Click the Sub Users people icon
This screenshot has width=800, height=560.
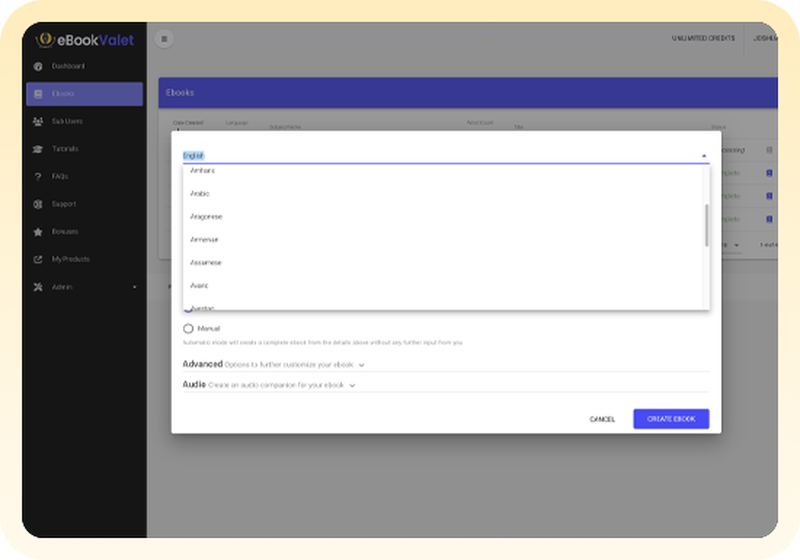click(x=38, y=121)
